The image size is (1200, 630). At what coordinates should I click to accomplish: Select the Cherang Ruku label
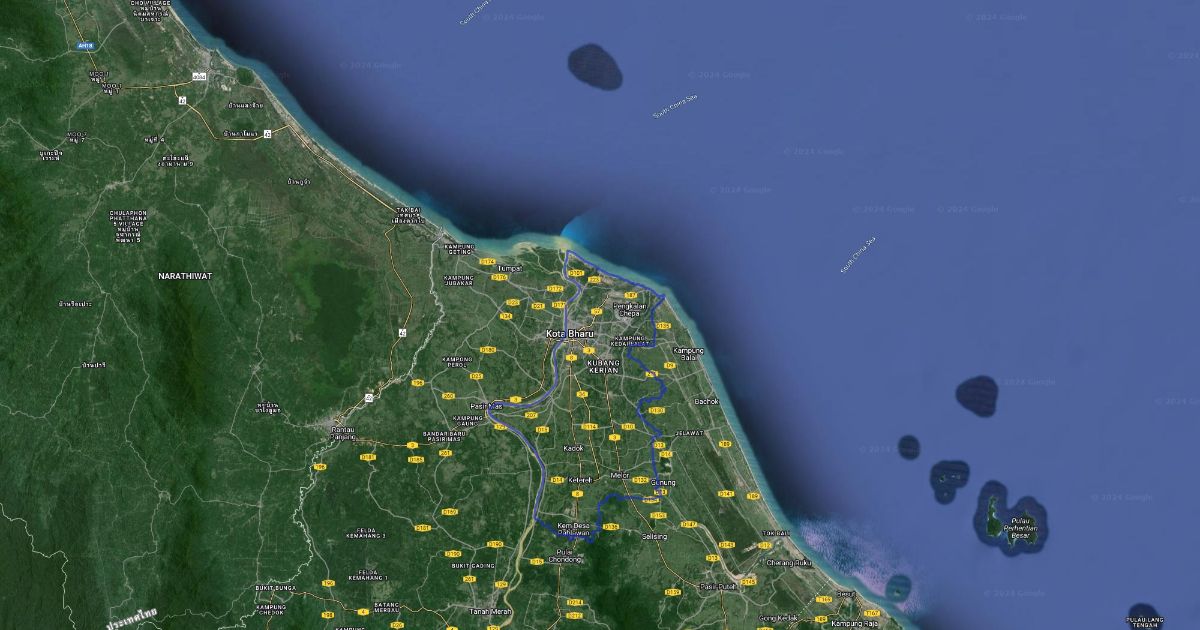click(x=789, y=562)
